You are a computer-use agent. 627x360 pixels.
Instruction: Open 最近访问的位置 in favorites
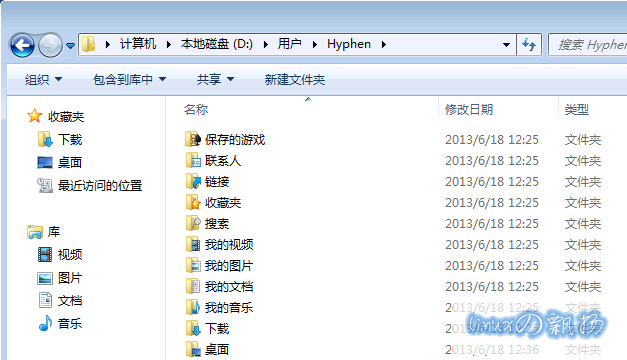[x=90, y=186]
